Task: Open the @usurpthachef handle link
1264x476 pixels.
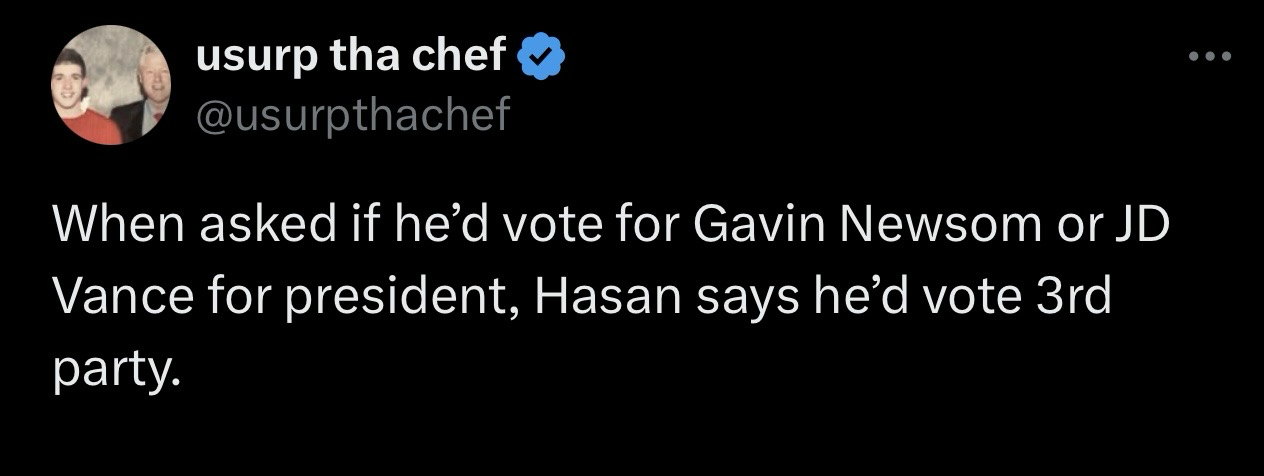Action: (353, 116)
